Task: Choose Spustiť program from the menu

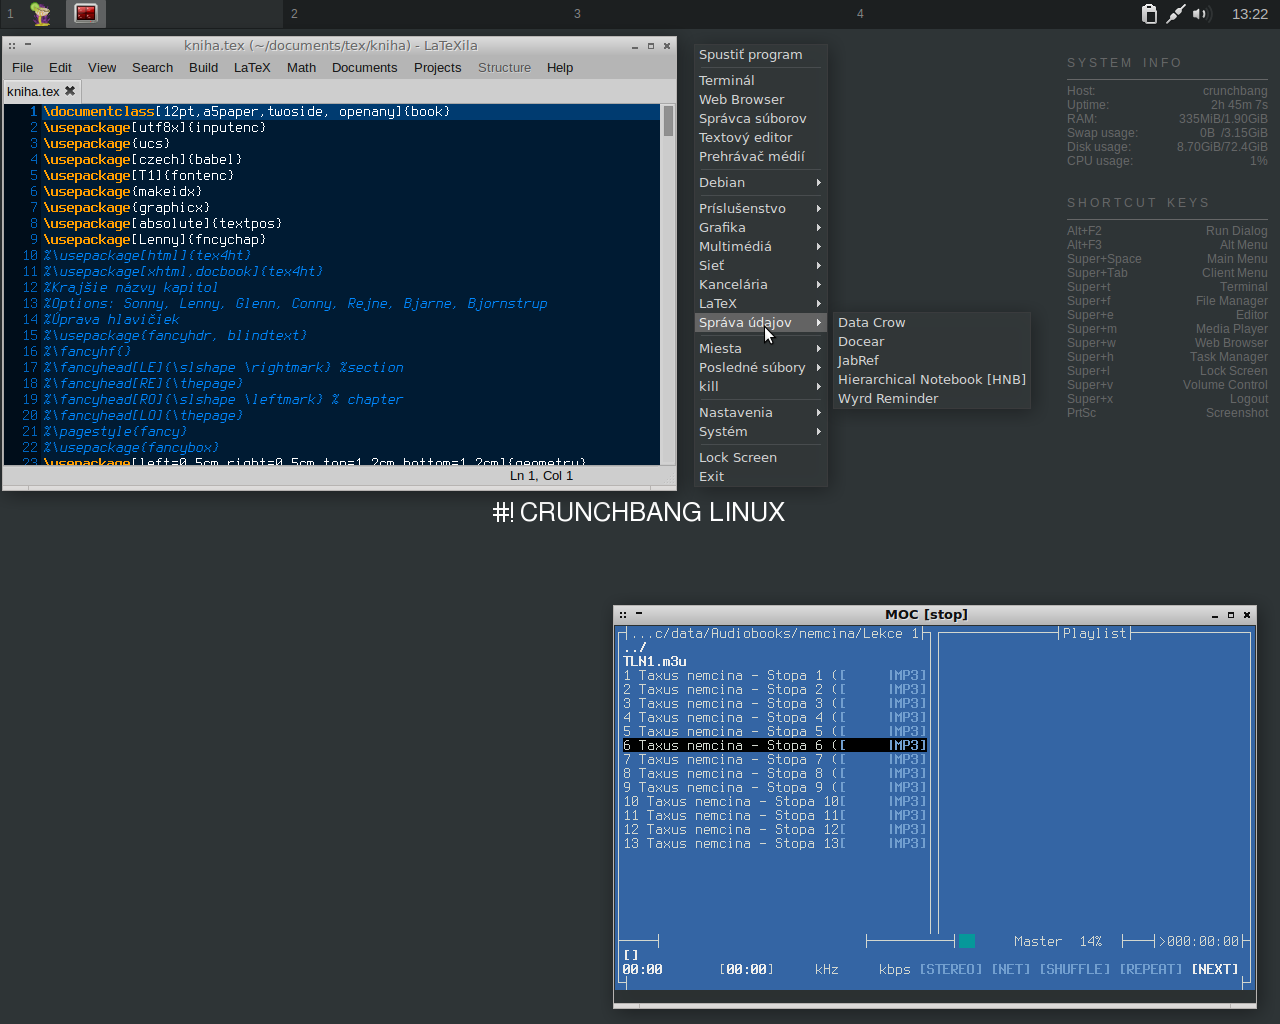Action: point(760,55)
